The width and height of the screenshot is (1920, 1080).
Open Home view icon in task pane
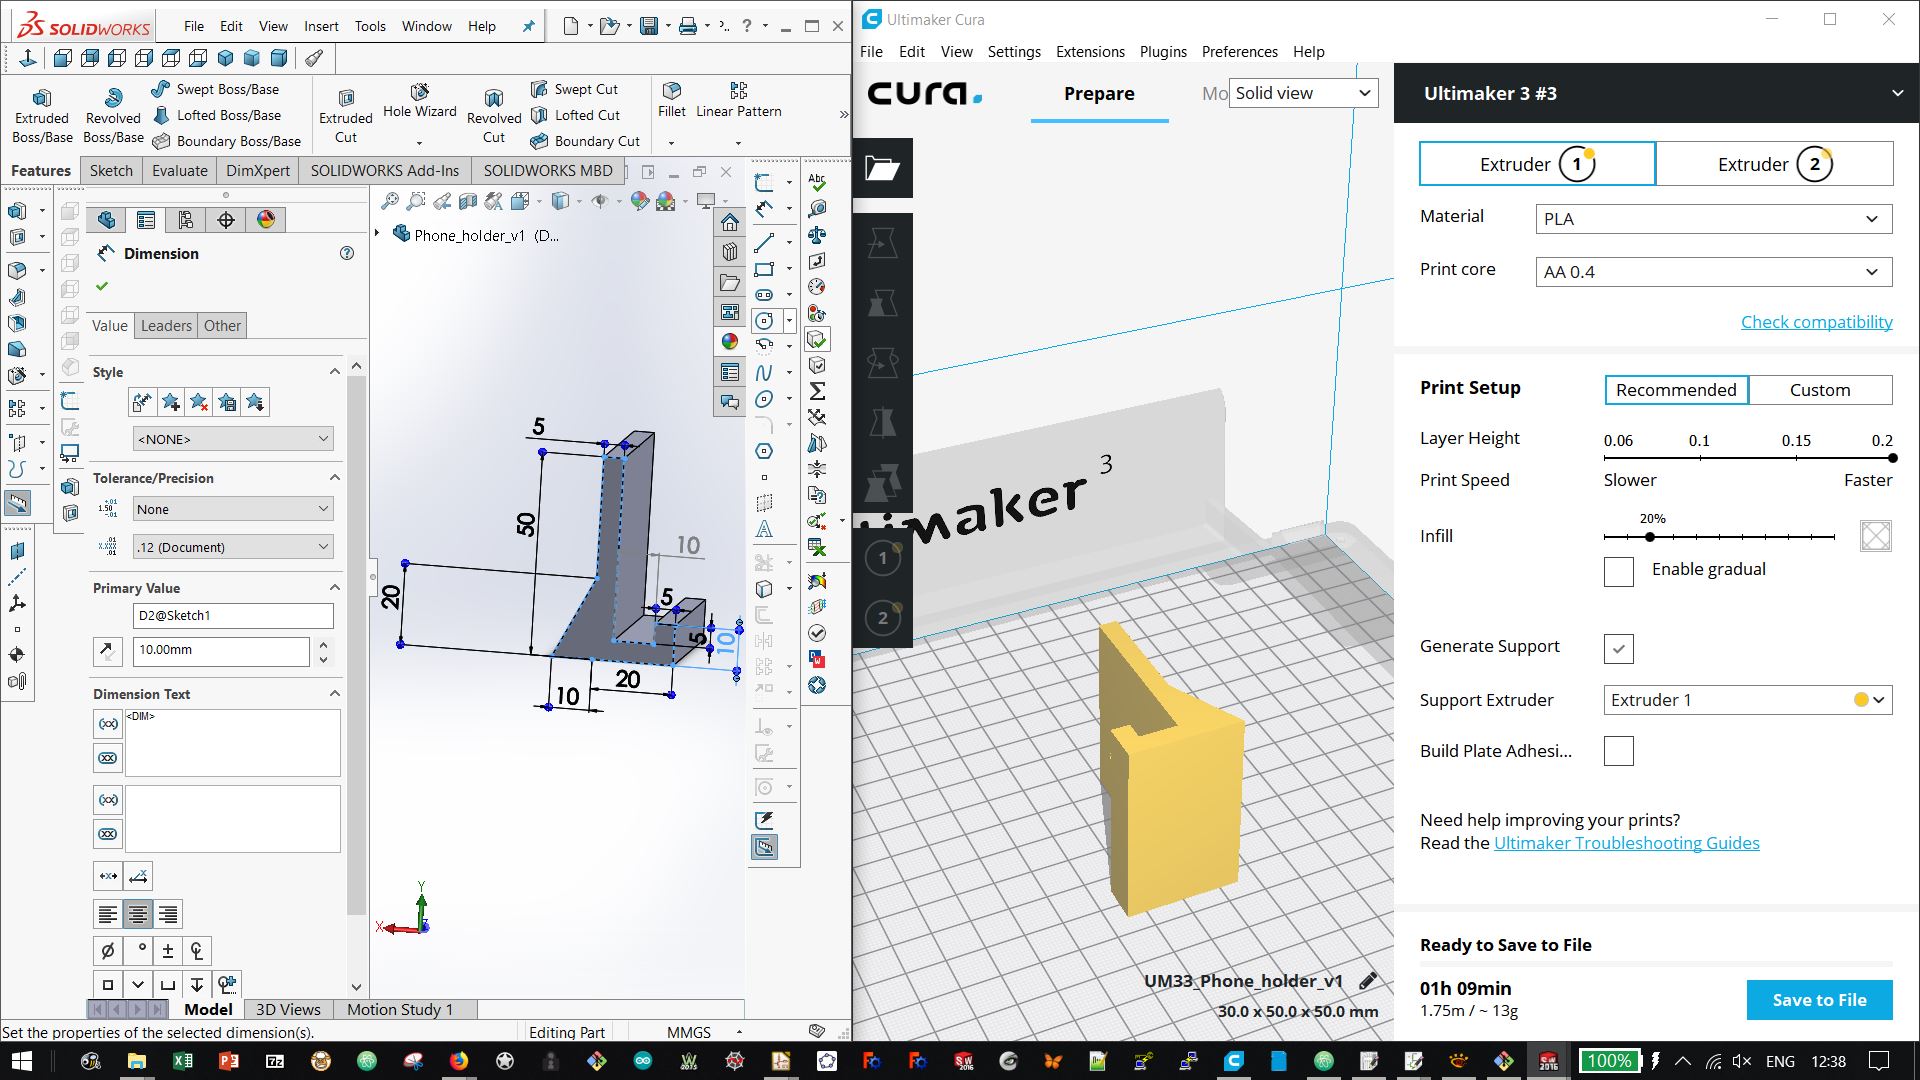pos(730,223)
